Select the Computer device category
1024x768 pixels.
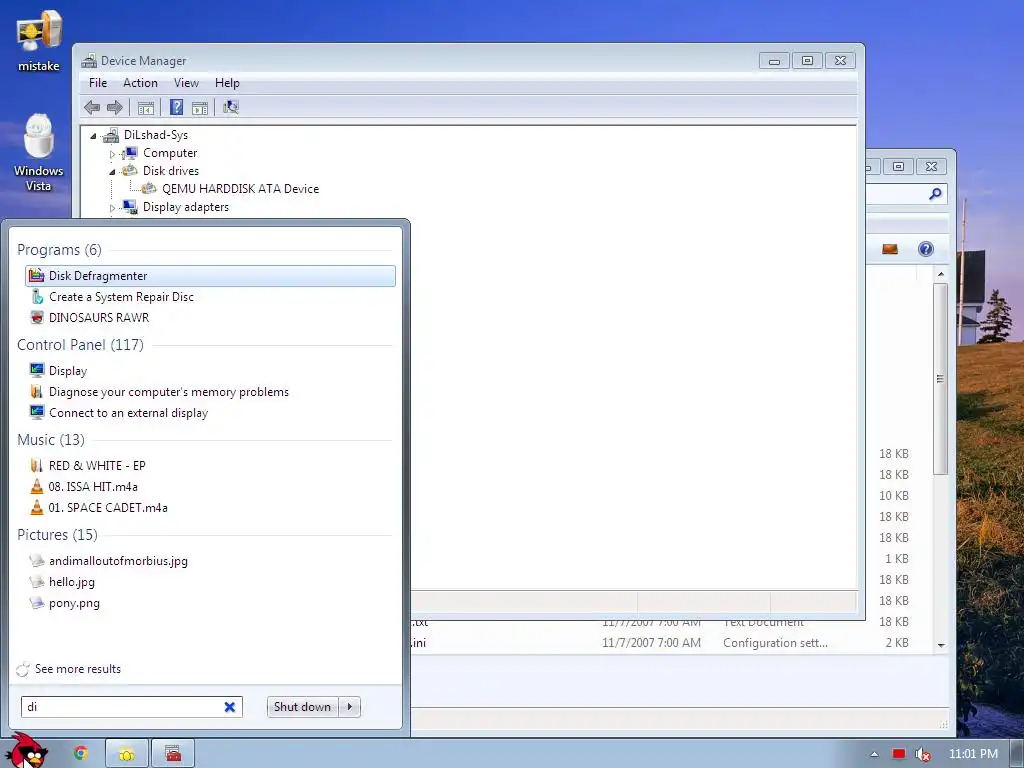pos(170,153)
